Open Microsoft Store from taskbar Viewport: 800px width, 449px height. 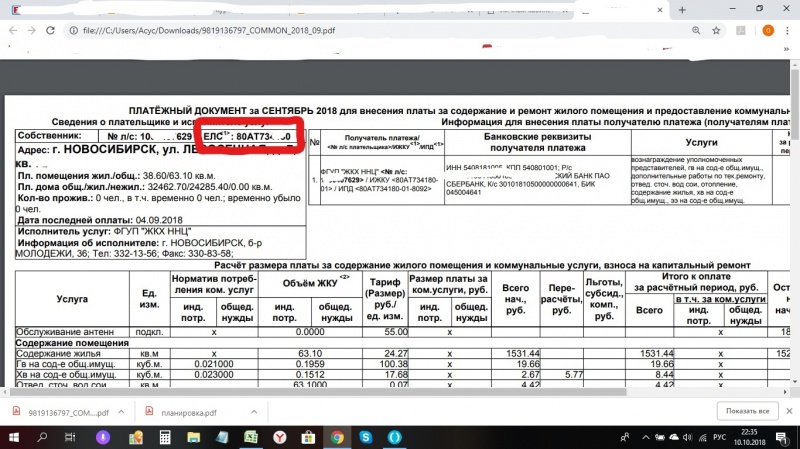[308, 437]
